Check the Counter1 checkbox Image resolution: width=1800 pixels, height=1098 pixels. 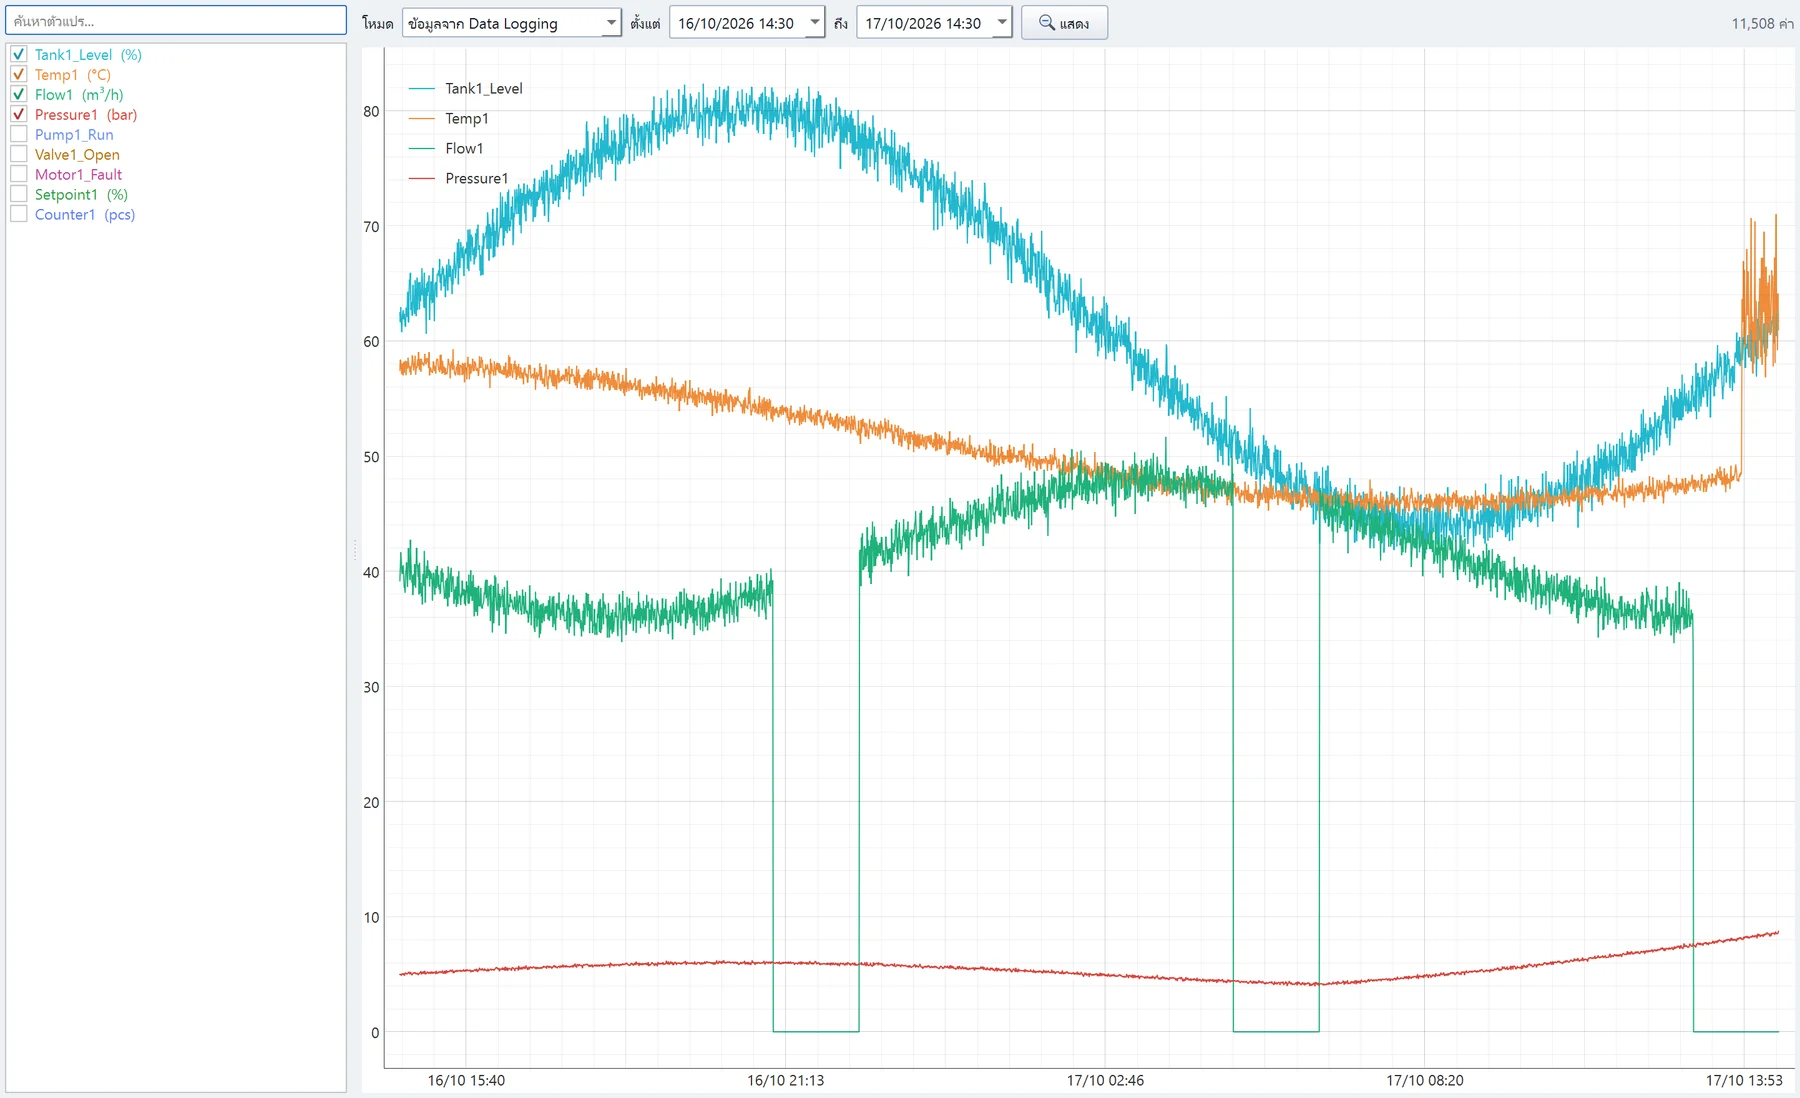click(19, 214)
